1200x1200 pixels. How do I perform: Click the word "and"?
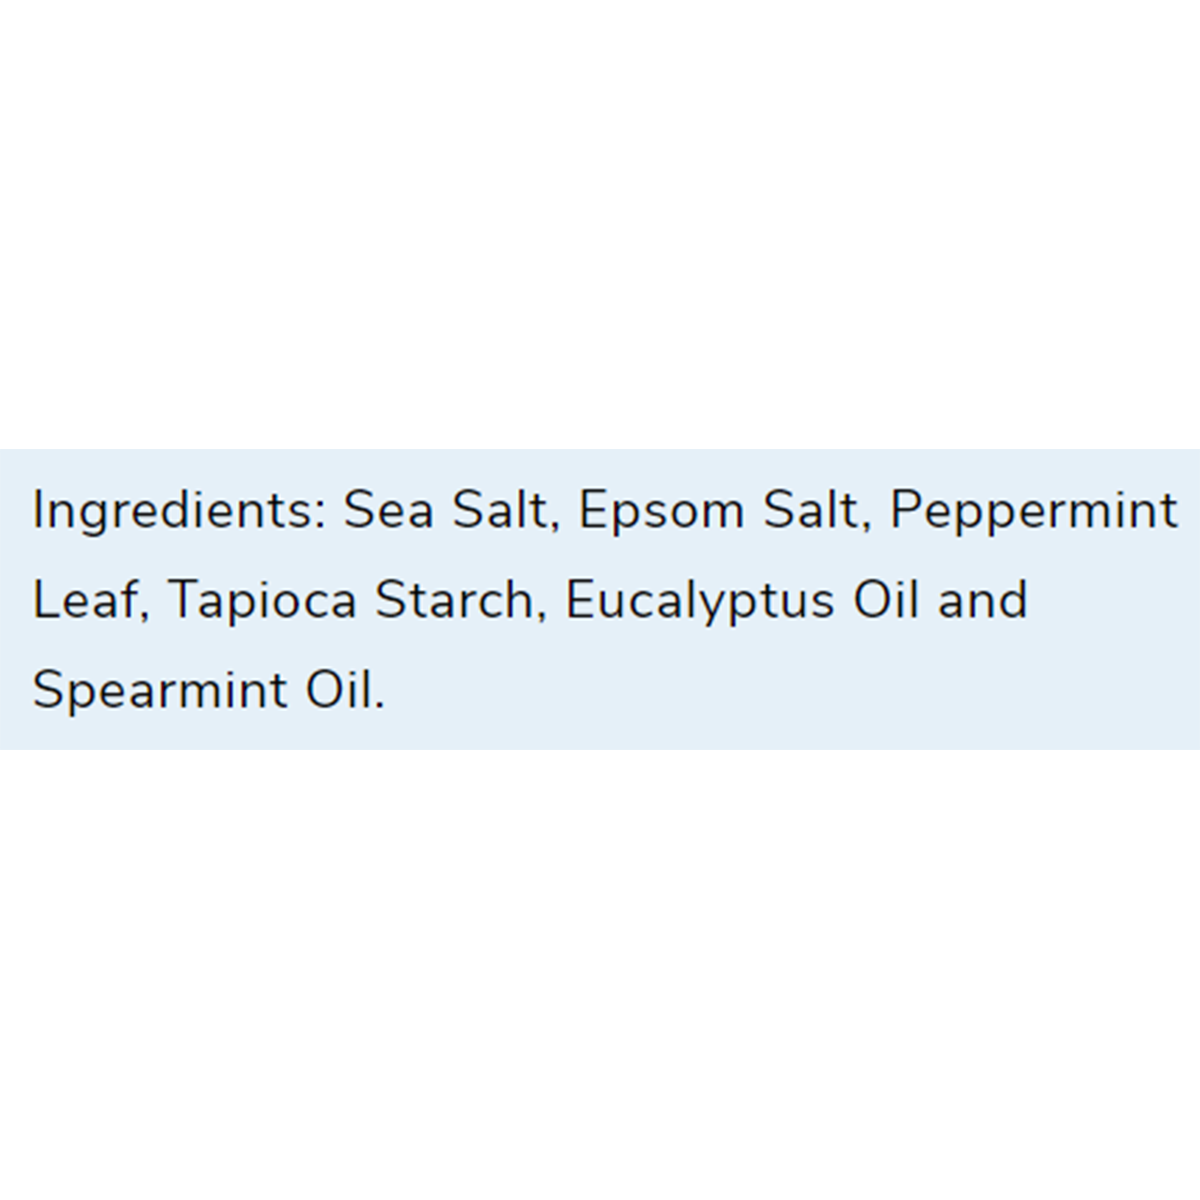point(982,600)
